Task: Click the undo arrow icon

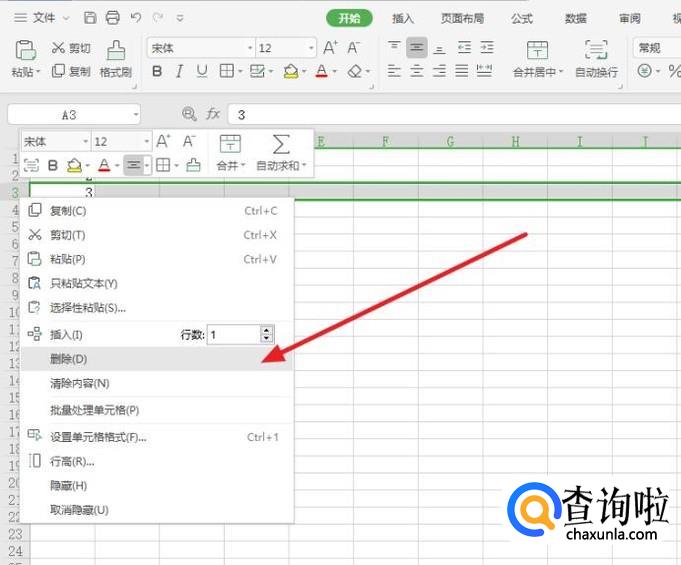Action: 136,18
